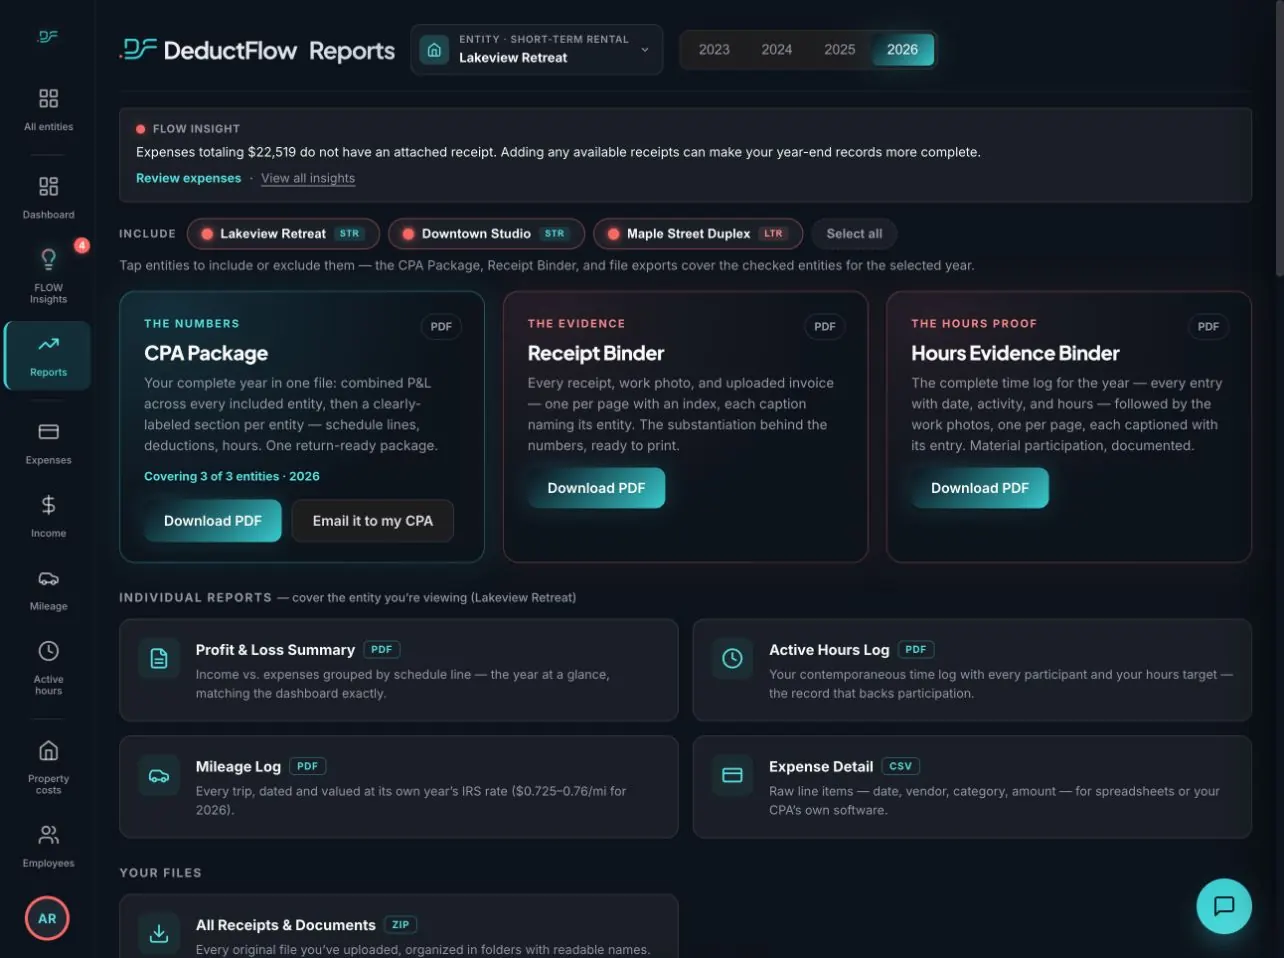Download the Hours Evidence Binder PDF
Image resolution: width=1284 pixels, height=958 pixels.
[x=980, y=488]
